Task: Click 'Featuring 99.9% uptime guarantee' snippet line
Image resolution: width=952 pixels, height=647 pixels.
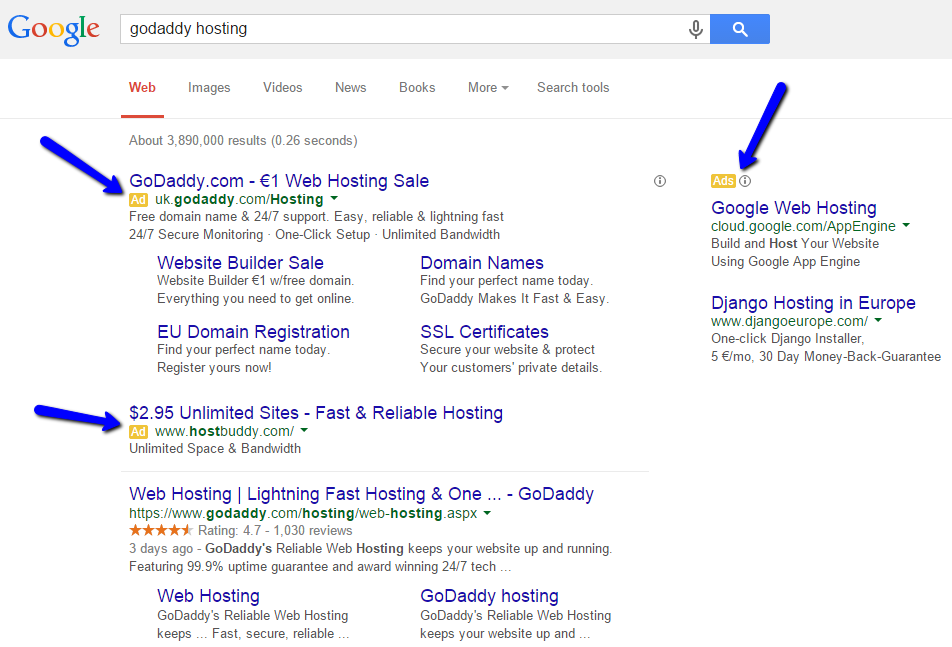Action: click(320, 567)
